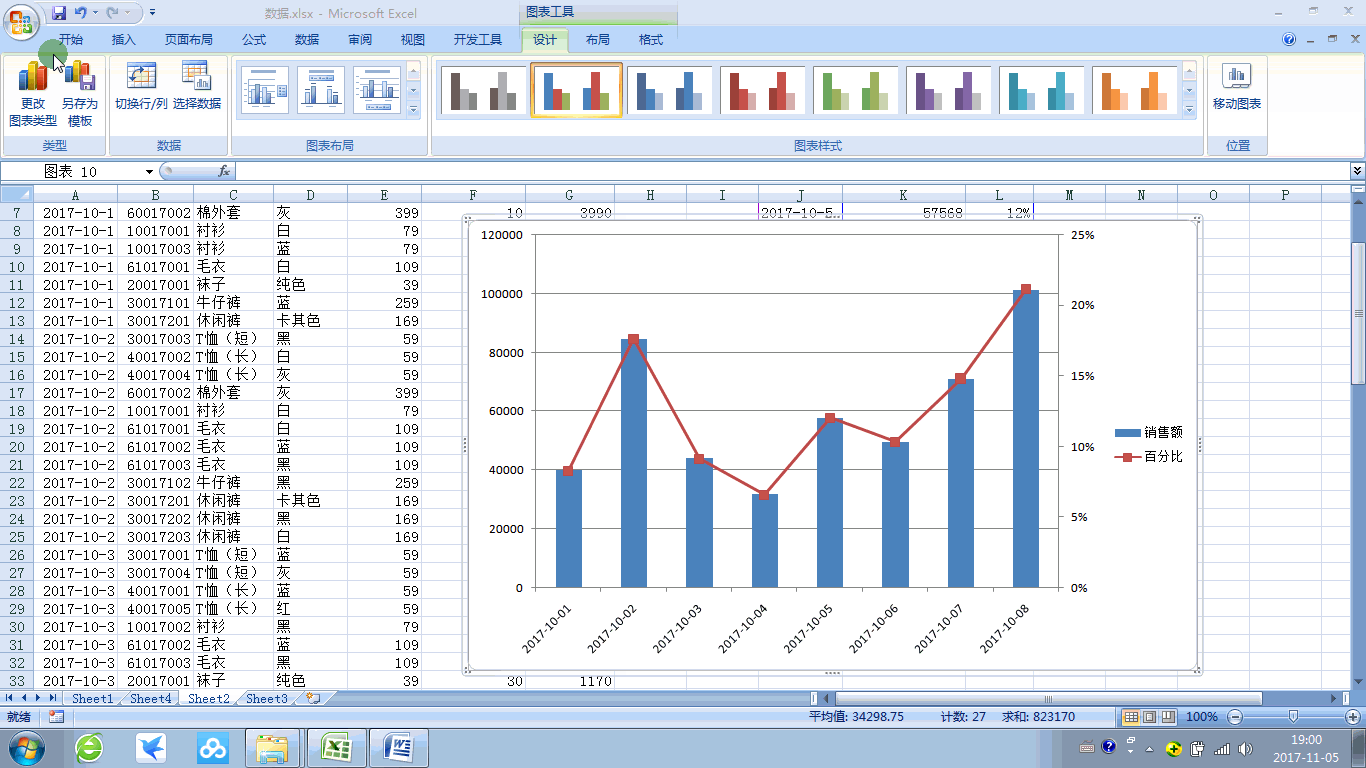Insert a new worksheet tab
This screenshot has height=768, width=1366.
pyautogui.click(x=313, y=699)
